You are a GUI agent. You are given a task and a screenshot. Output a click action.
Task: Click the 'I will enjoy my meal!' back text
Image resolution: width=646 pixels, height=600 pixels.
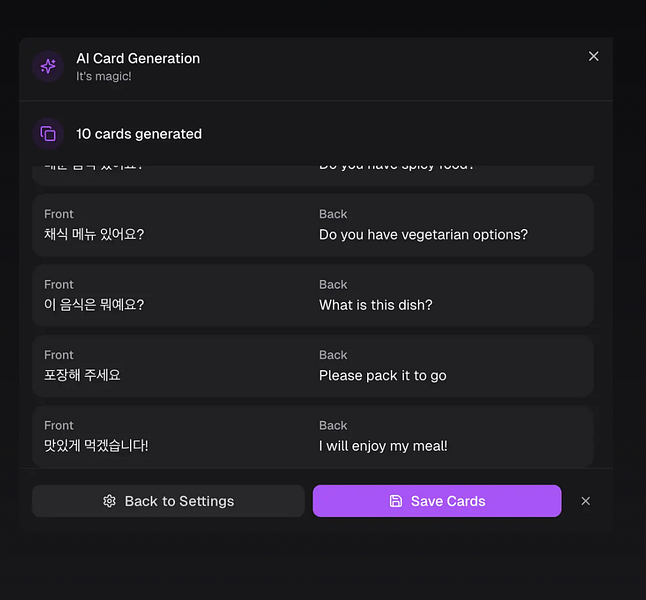pos(383,446)
